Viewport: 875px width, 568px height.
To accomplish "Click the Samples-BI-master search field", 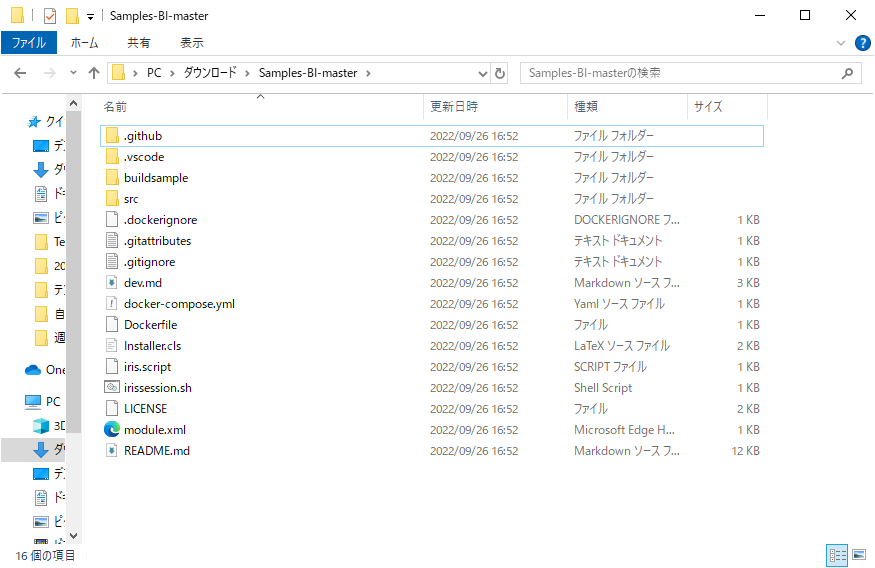I will [680, 73].
